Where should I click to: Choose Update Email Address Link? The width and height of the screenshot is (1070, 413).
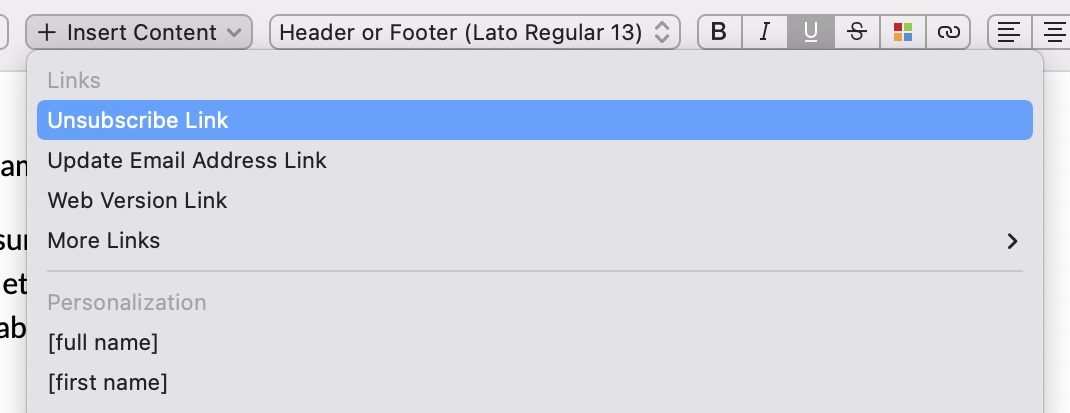535,160
